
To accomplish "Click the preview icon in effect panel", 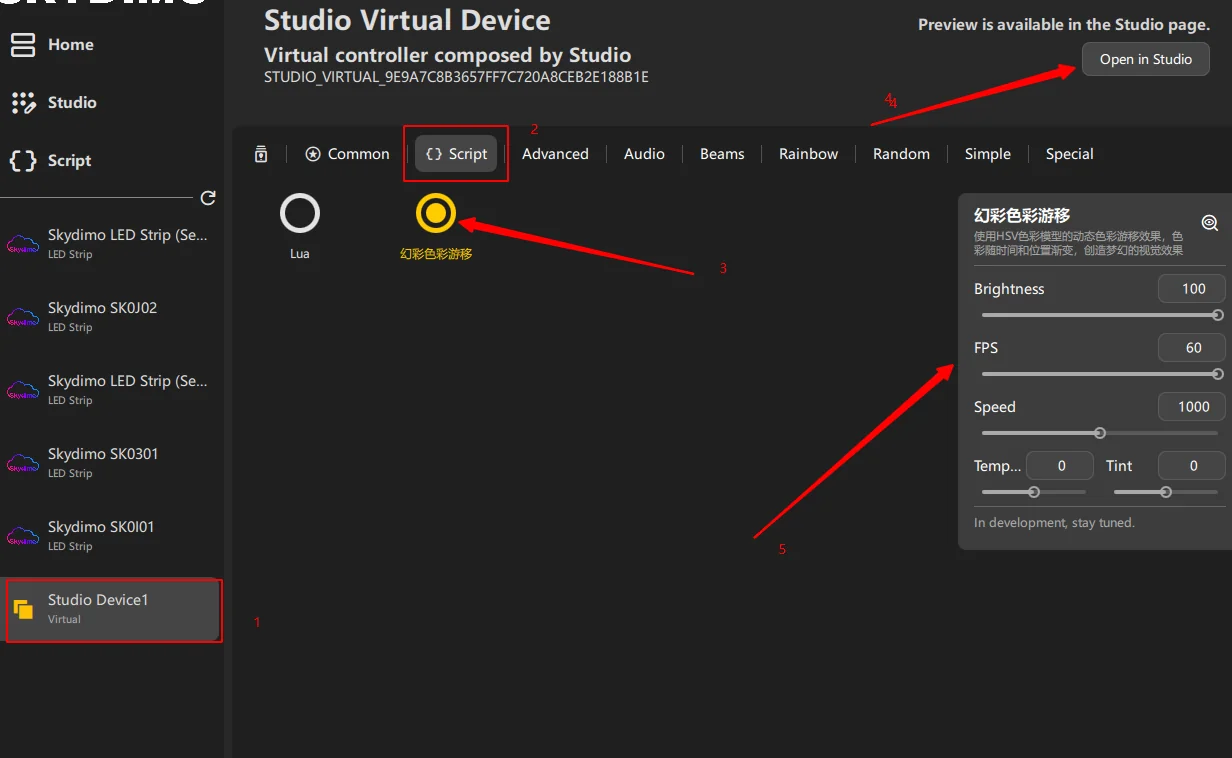I will [1209, 223].
